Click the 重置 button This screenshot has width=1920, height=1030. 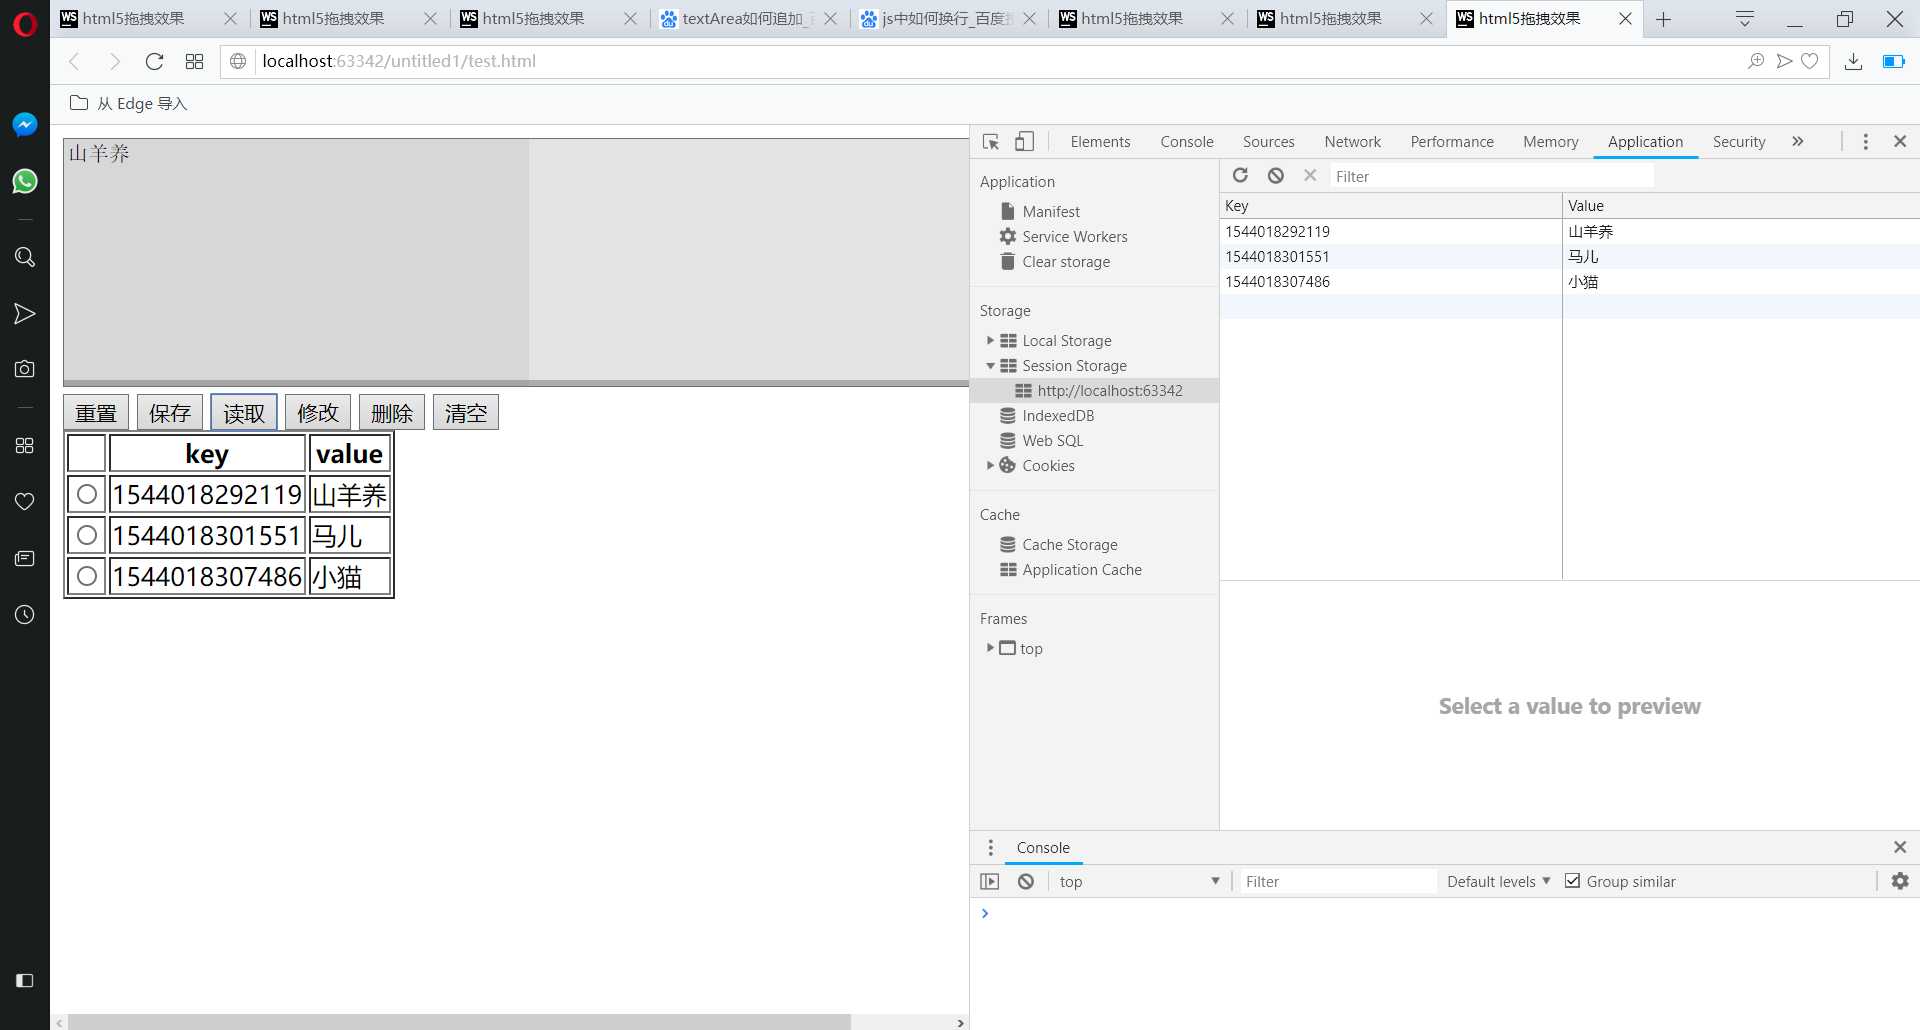(96, 413)
